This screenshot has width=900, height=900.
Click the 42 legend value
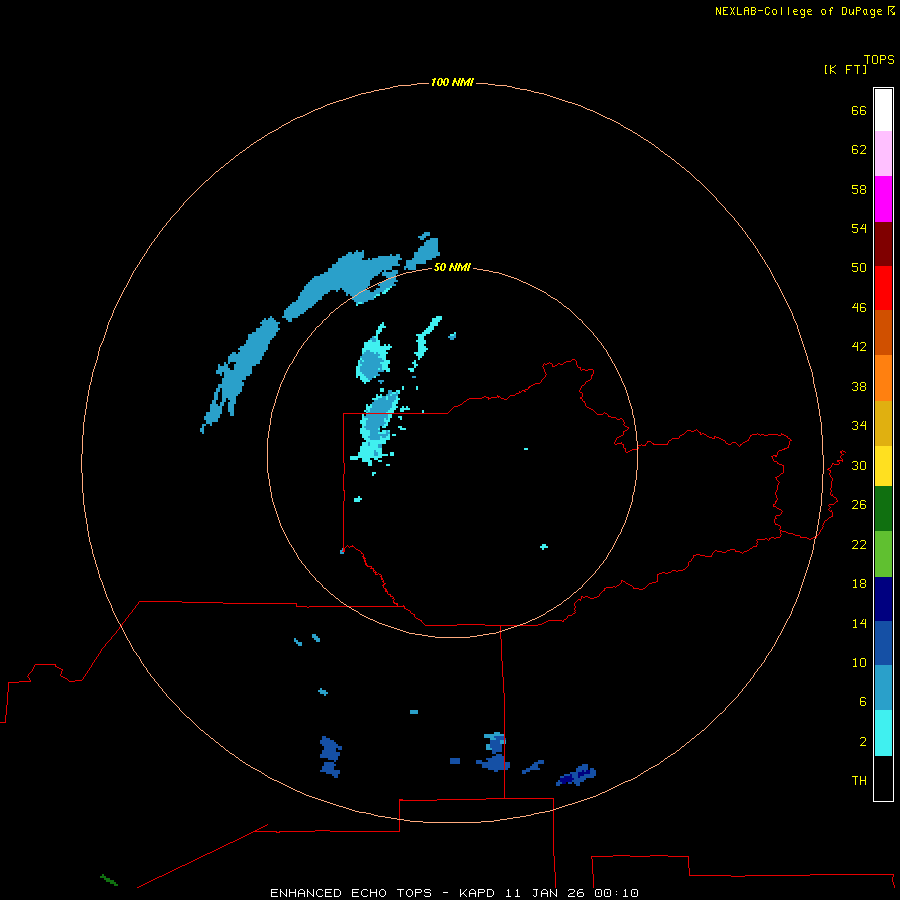click(859, 346)
